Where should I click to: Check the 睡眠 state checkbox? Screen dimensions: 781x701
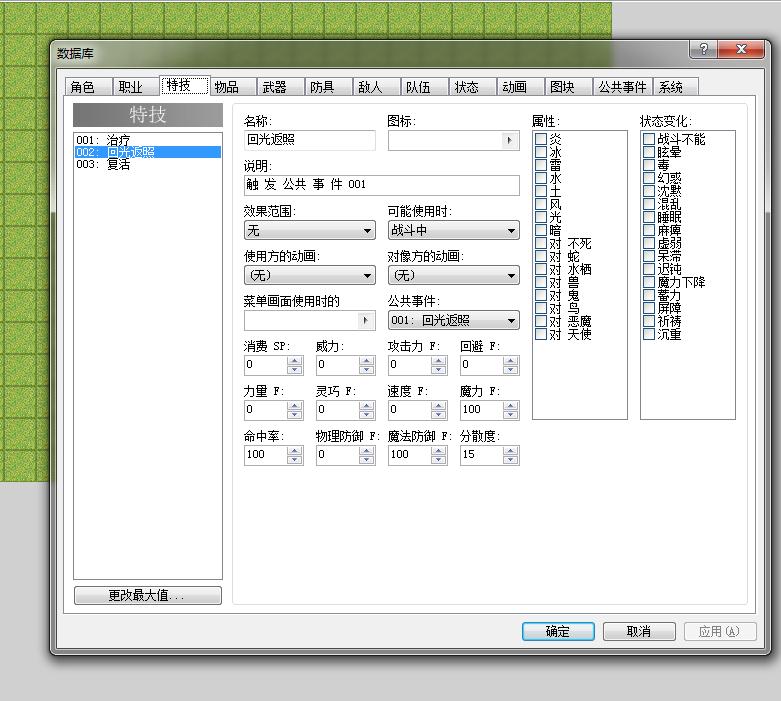pyautogui.click(x=649, y=217)
